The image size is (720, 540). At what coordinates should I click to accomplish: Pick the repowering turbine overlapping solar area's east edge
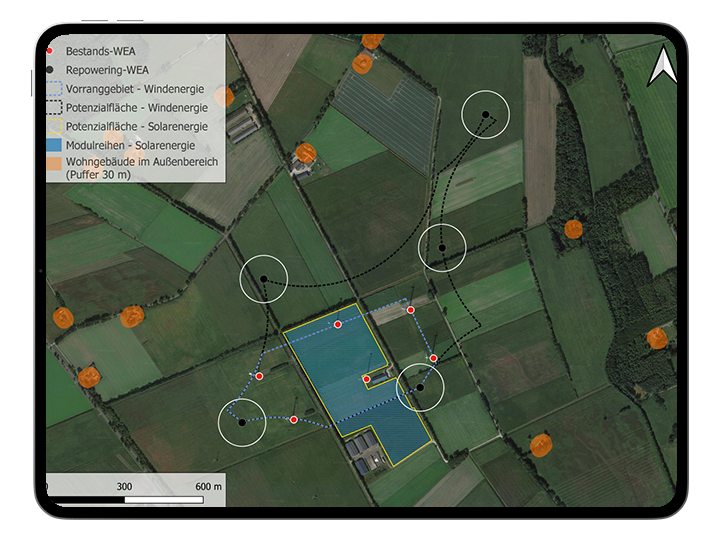(x=420, y=387)
